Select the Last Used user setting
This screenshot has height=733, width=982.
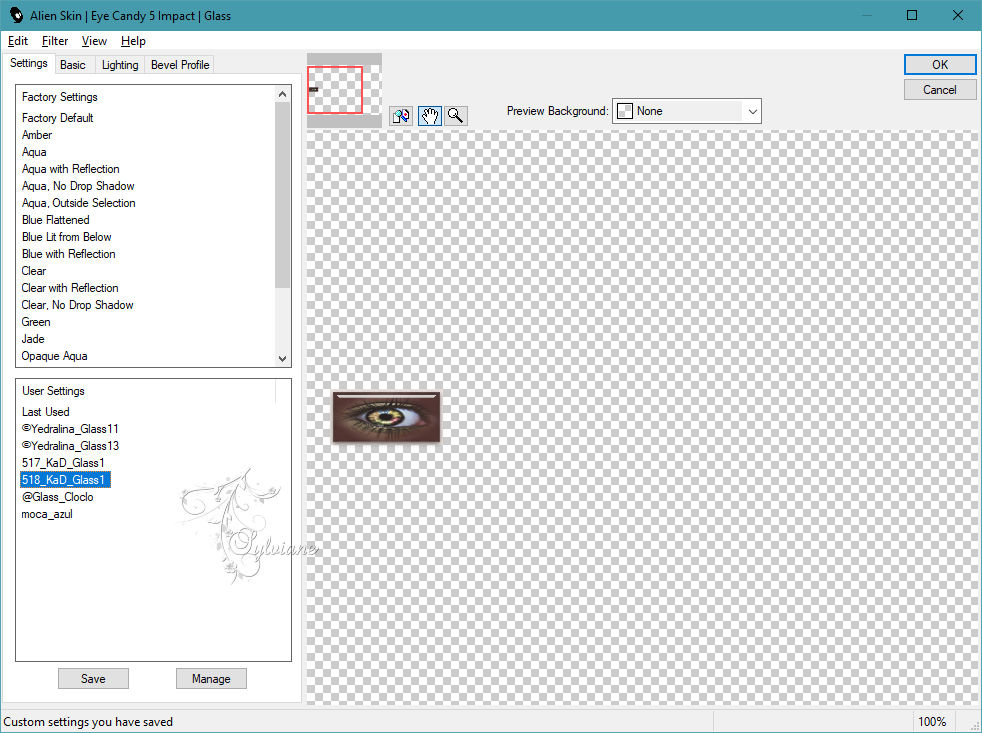[x=46, y=412]
